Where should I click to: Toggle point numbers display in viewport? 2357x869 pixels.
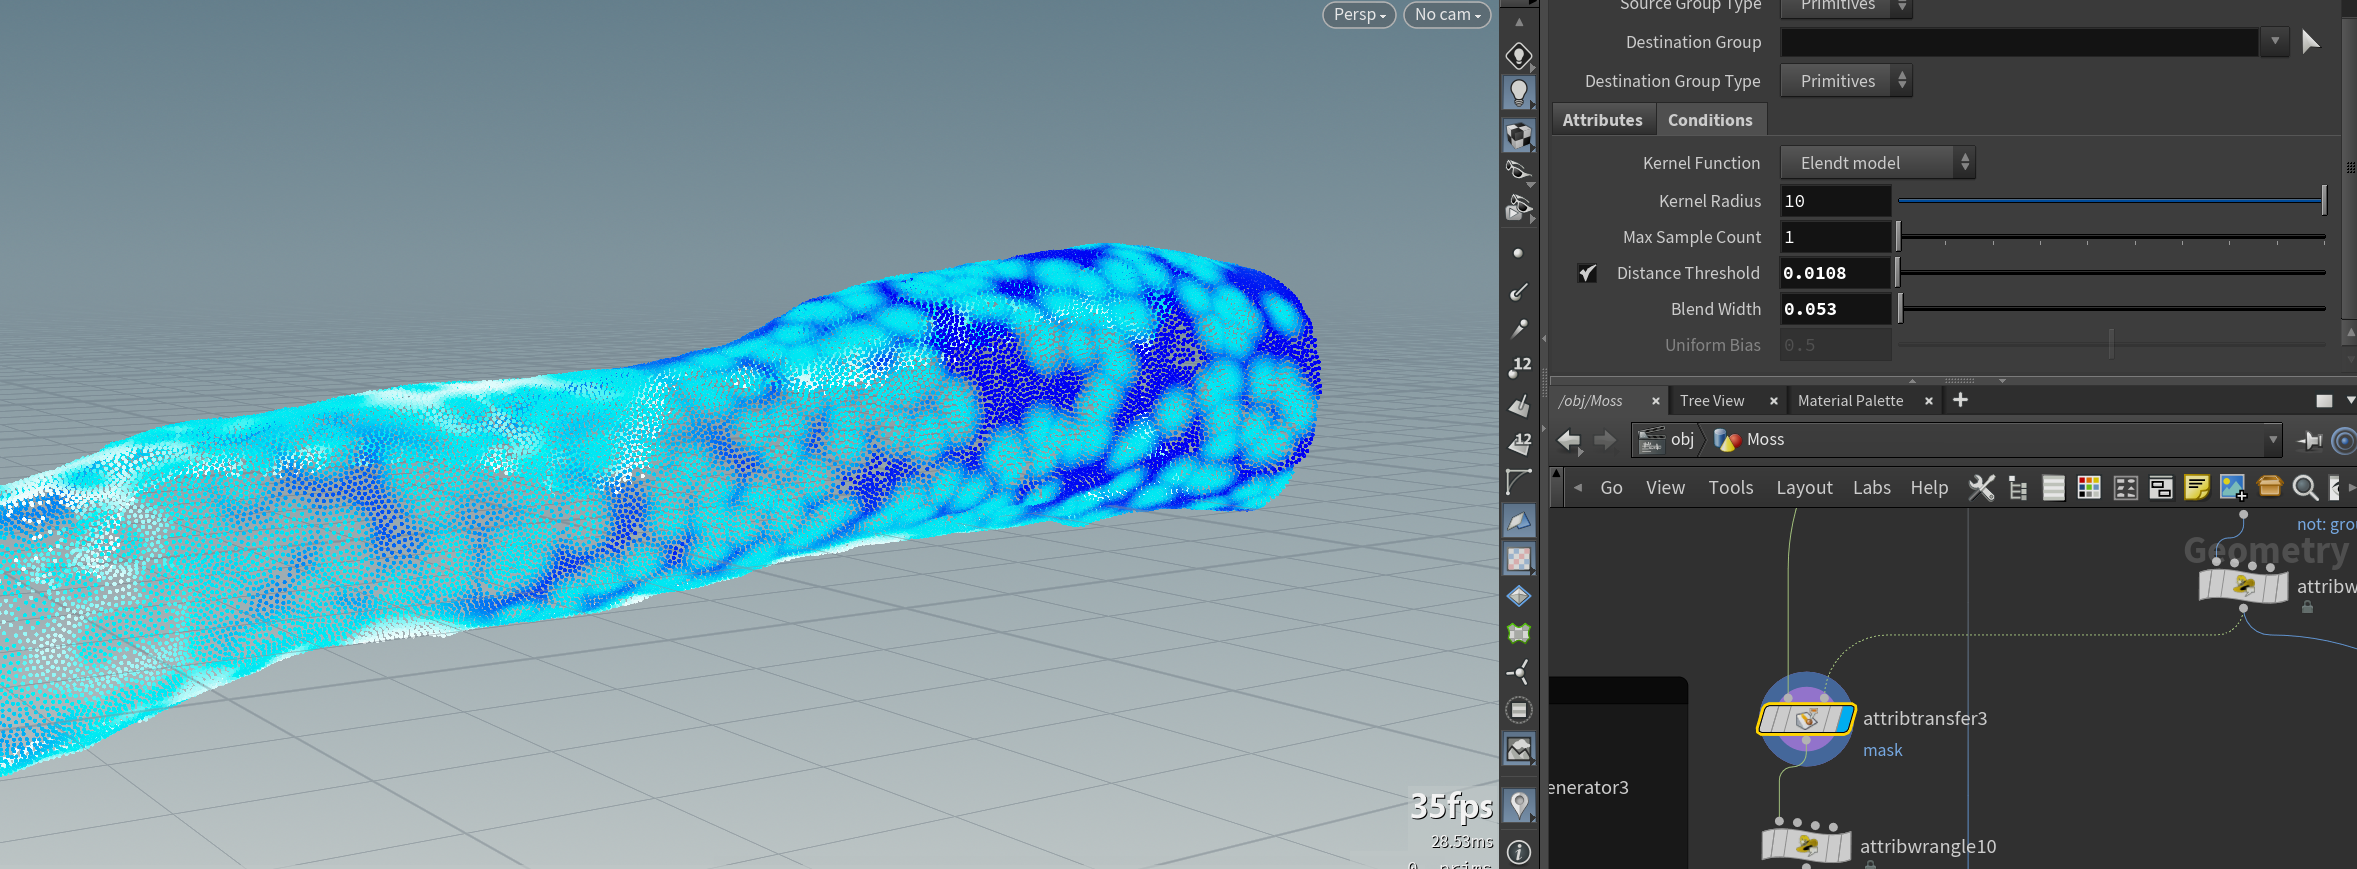[1519, 367]
